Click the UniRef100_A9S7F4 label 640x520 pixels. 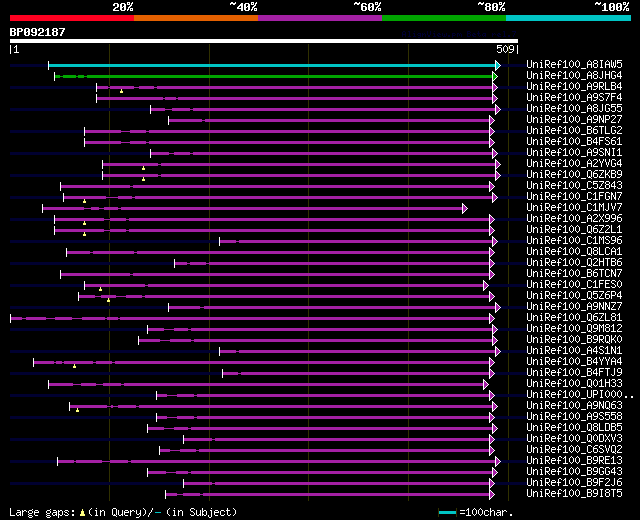(x=574, y=97)
